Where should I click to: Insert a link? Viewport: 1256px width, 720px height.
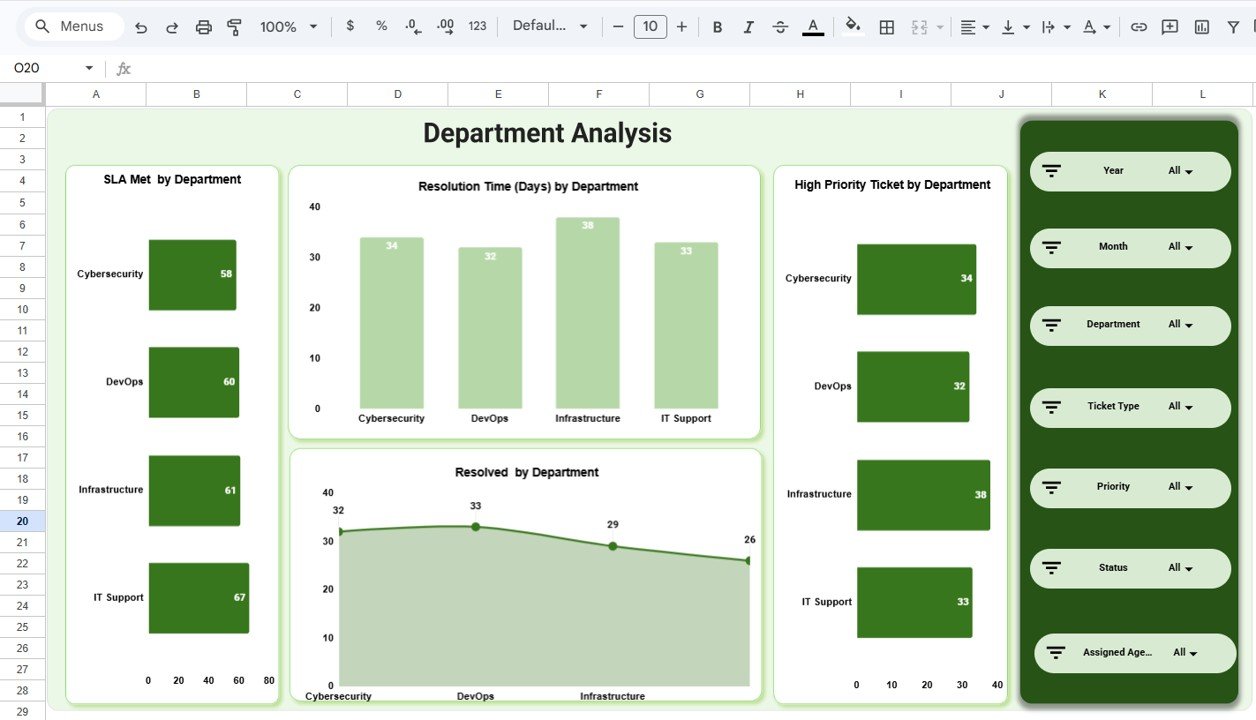pos(1138,27)
